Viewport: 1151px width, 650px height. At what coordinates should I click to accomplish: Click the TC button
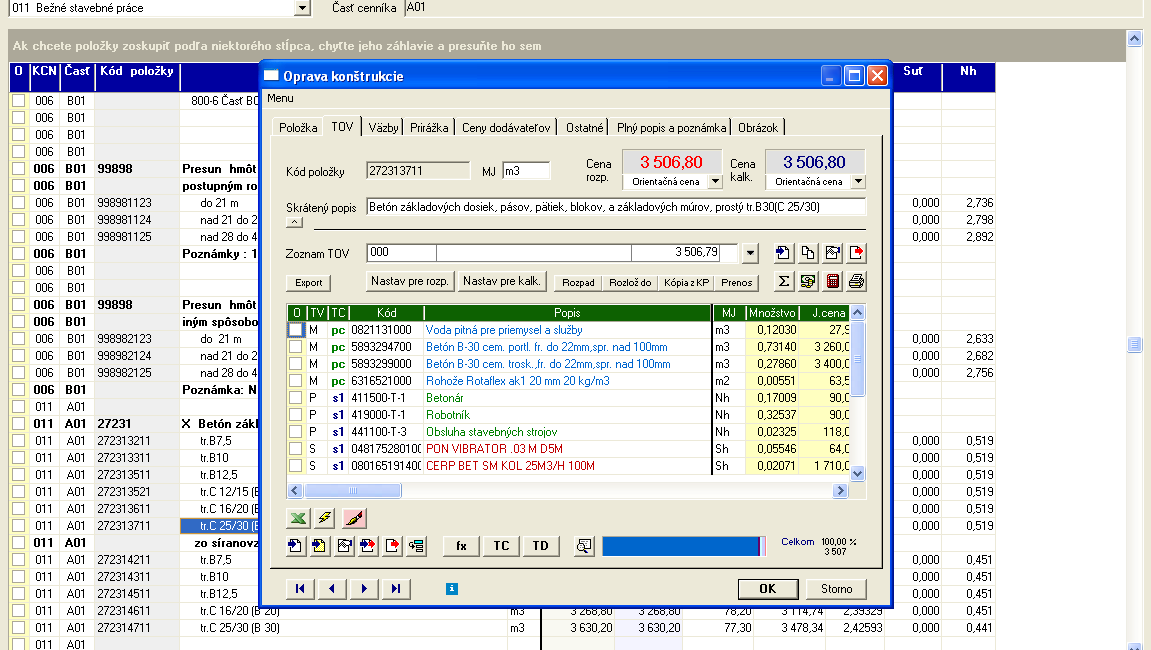501,546
